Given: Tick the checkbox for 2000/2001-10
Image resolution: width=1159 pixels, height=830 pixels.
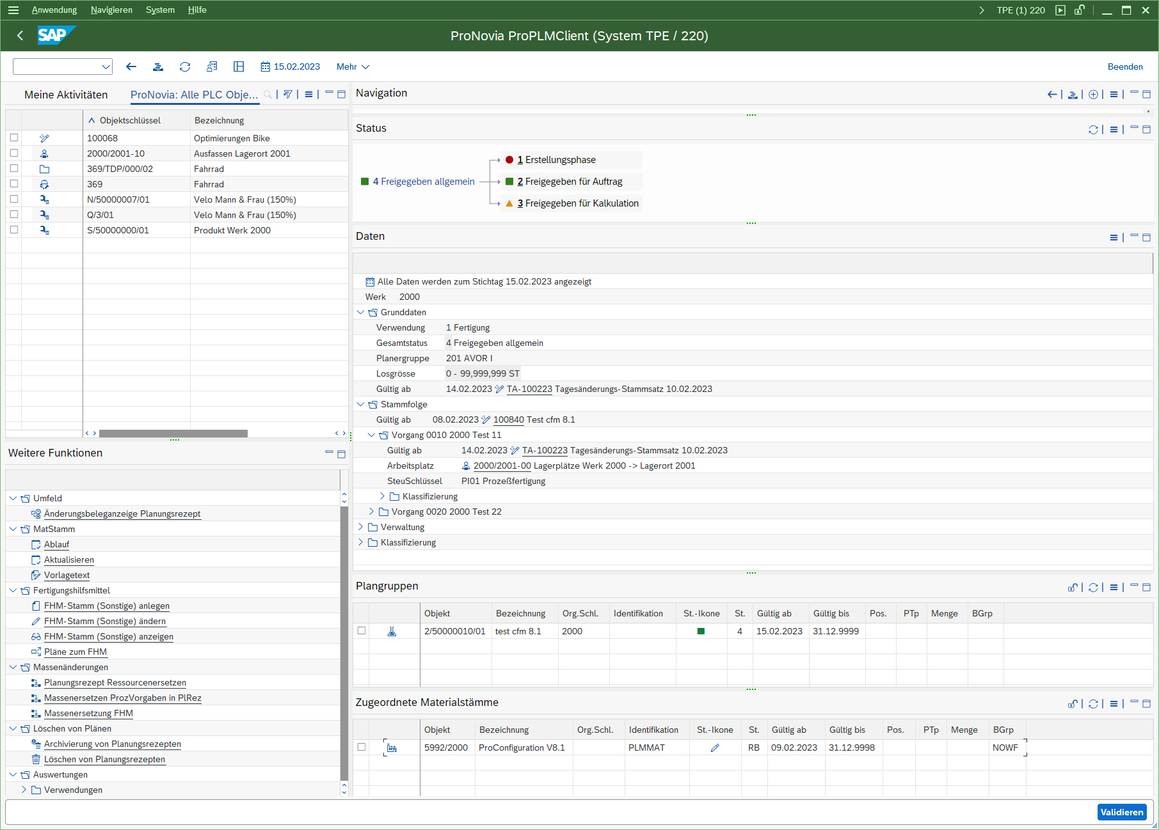Looking at the screenshot, I should (14, 153).
